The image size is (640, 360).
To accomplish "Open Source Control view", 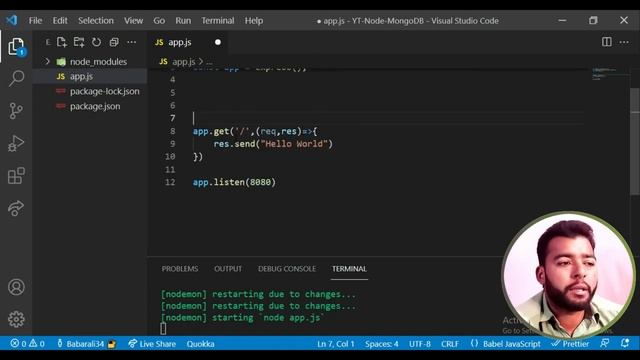I will click(16, 111).
